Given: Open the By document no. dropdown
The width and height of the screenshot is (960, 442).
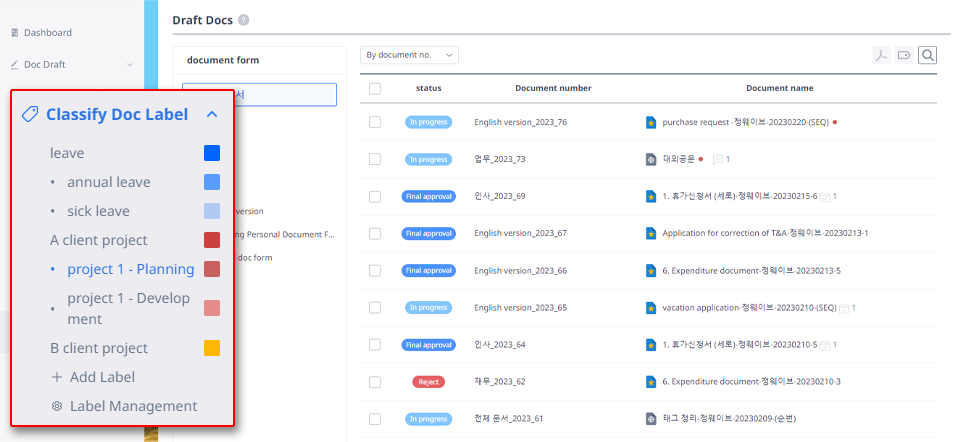Looking at the screenshot, I should pos(409,55).
